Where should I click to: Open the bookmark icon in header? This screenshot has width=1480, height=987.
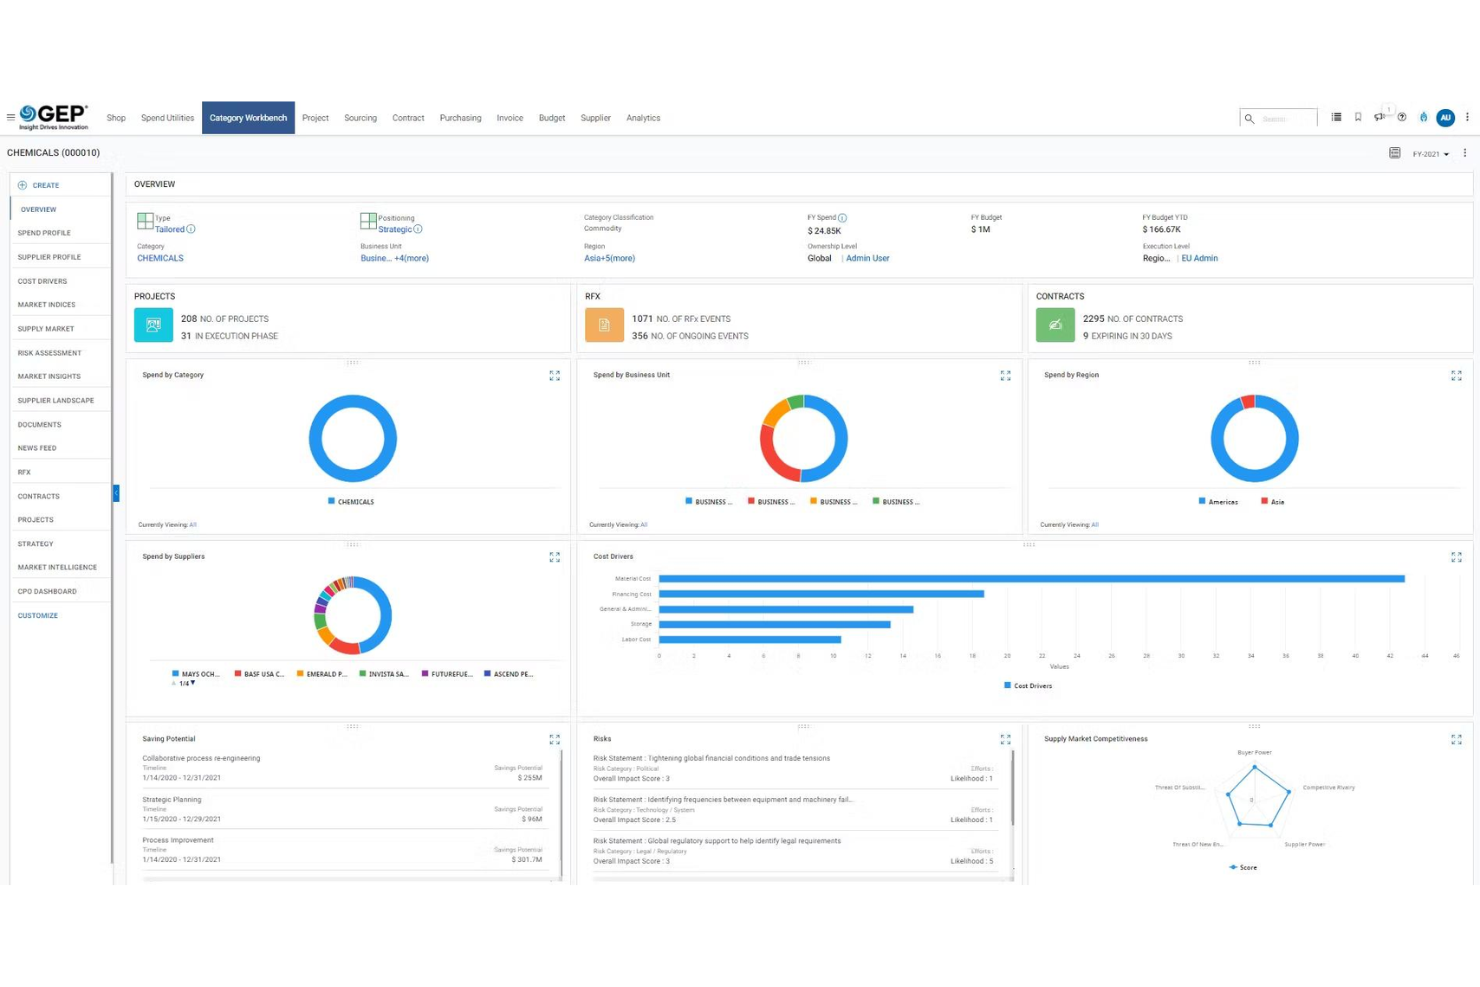1358,117
